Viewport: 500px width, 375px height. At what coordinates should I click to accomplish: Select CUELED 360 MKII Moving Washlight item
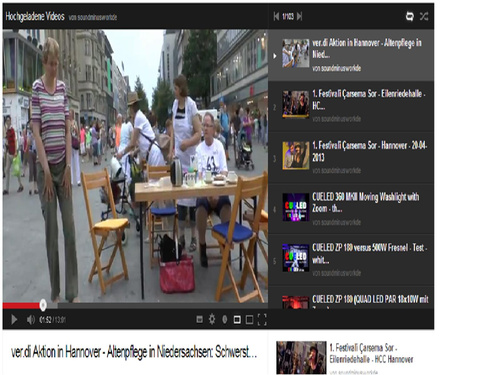tap(351, 209)
